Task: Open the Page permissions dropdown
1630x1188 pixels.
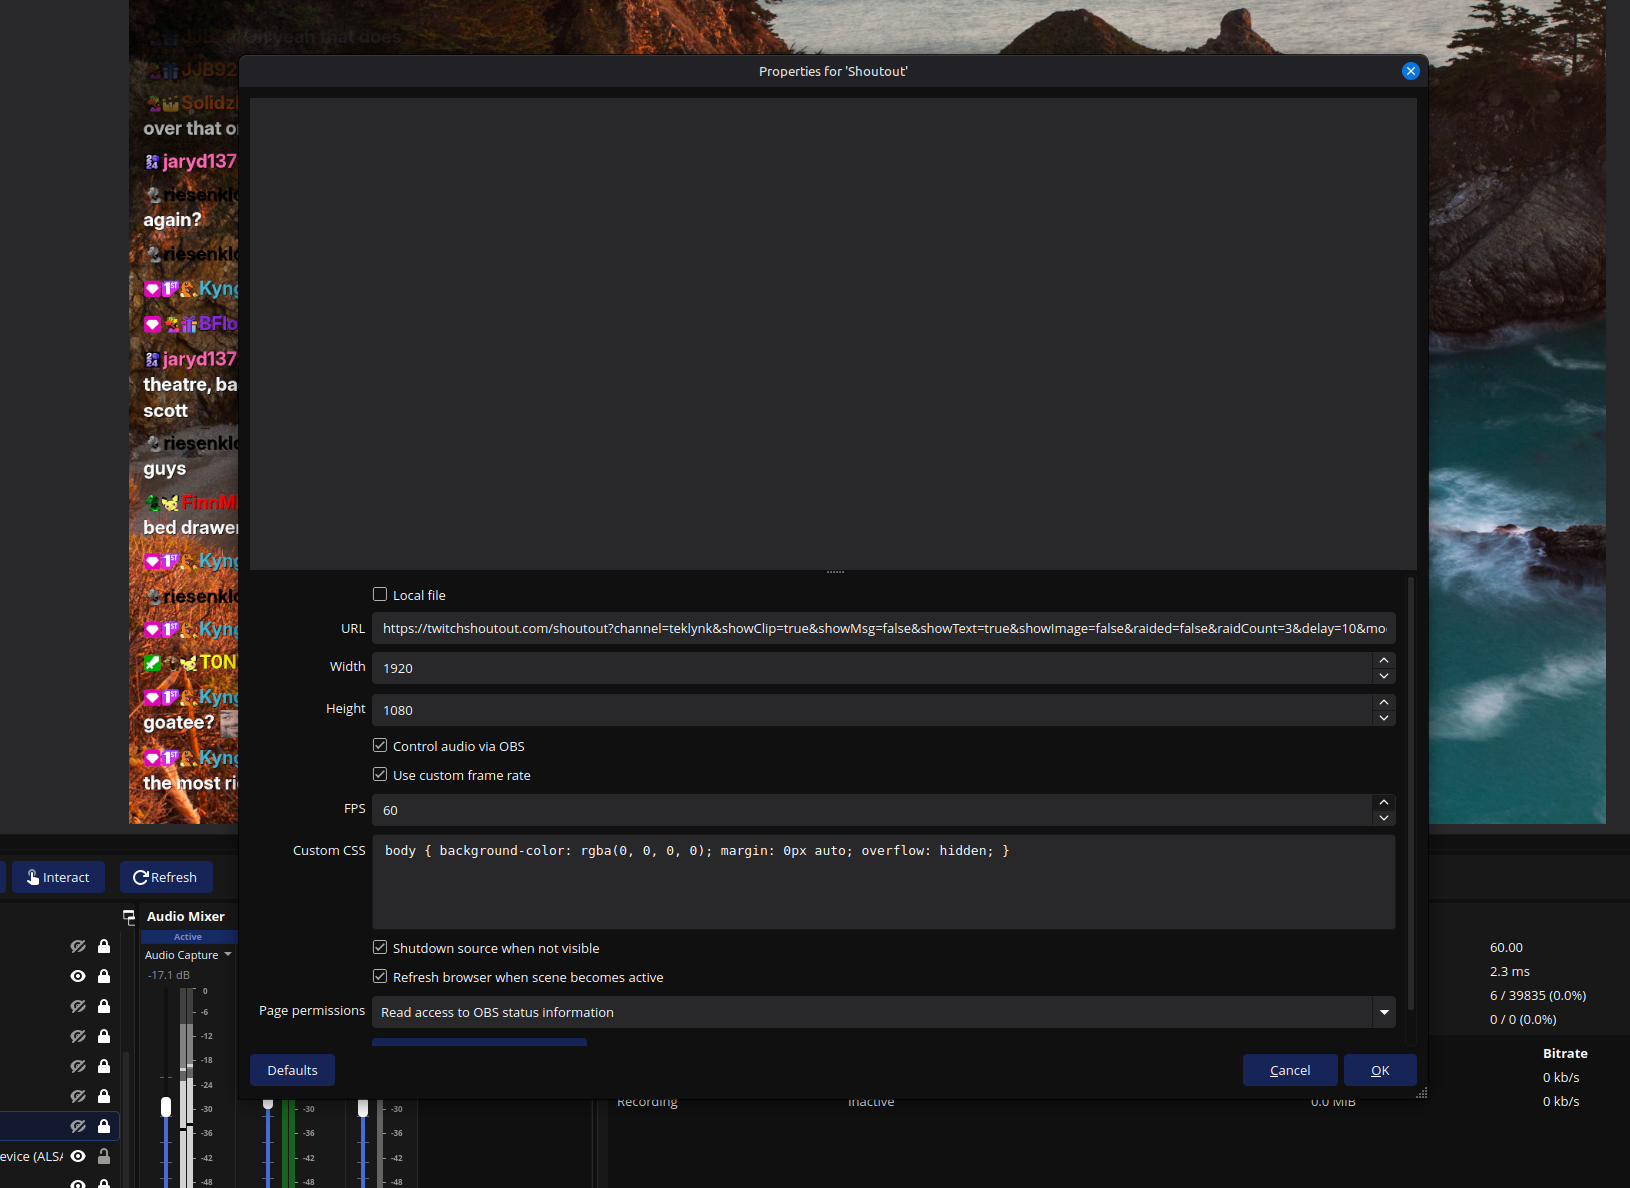Action: (x=884, y=1012)
